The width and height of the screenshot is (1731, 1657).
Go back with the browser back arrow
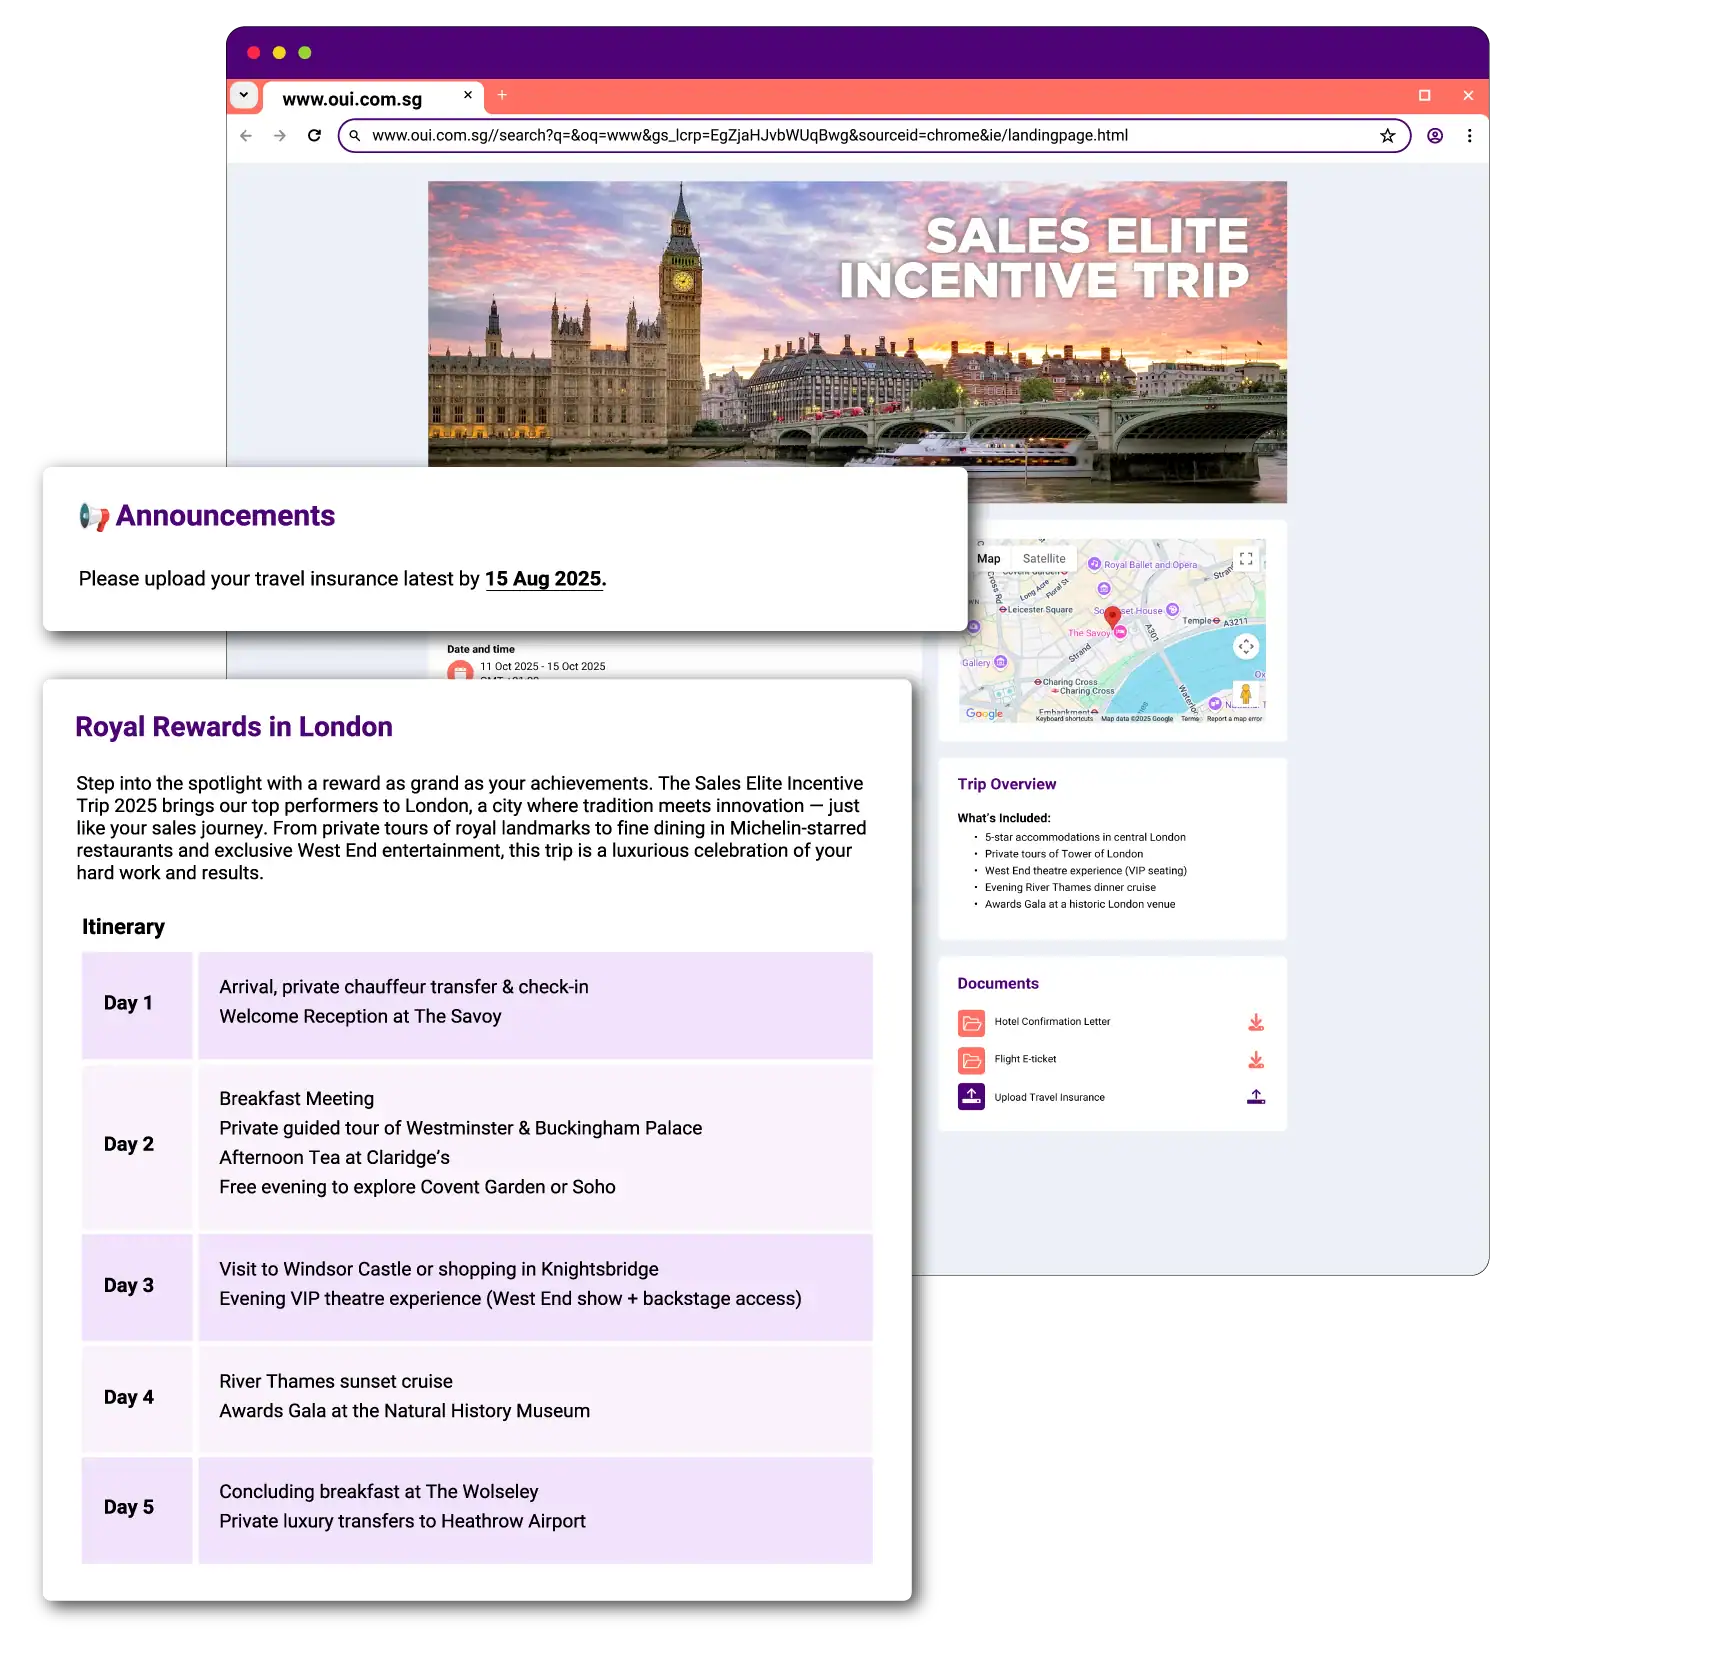pyautogui.click(x=246, y=136)
